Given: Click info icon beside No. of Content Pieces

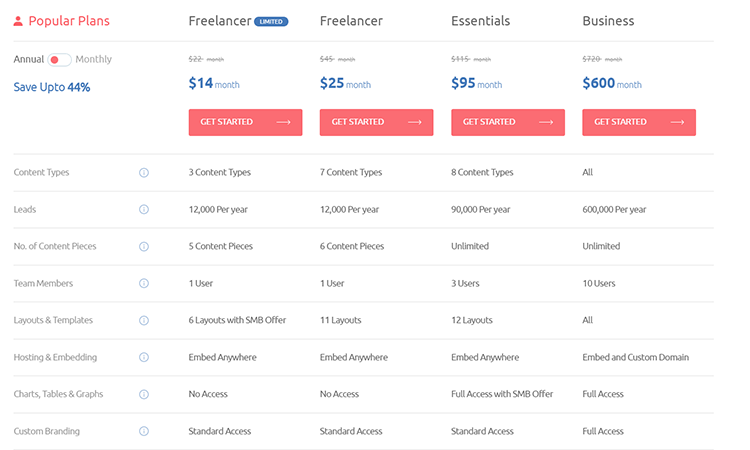Looking at the screenshot, I should [x=143, y=246].
